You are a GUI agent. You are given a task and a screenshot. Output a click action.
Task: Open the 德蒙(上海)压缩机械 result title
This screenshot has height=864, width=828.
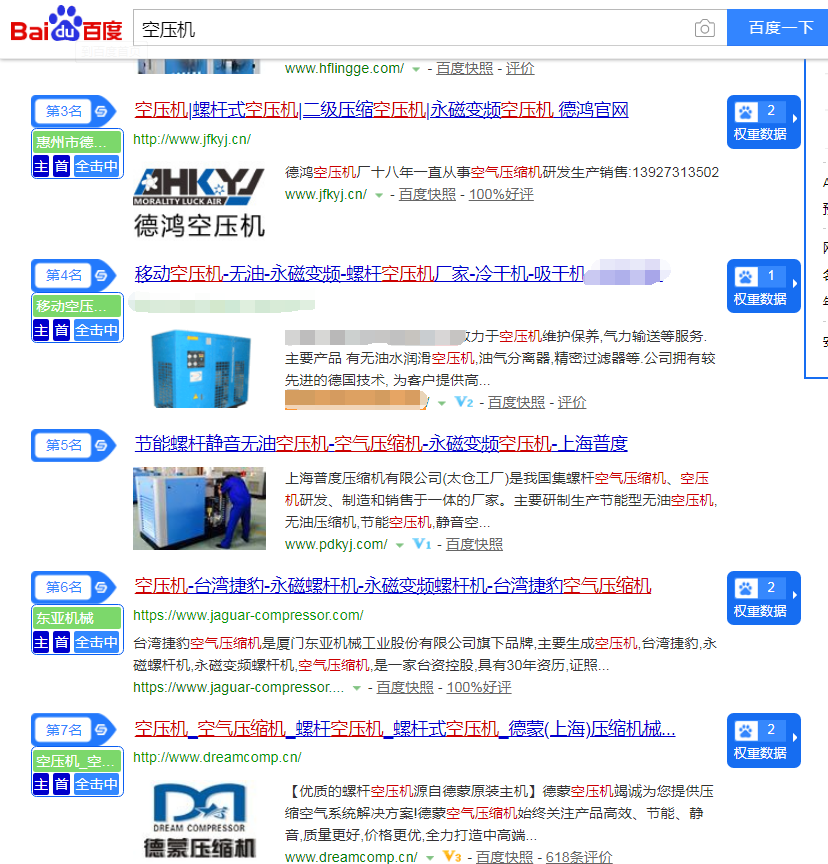(405, 729)
